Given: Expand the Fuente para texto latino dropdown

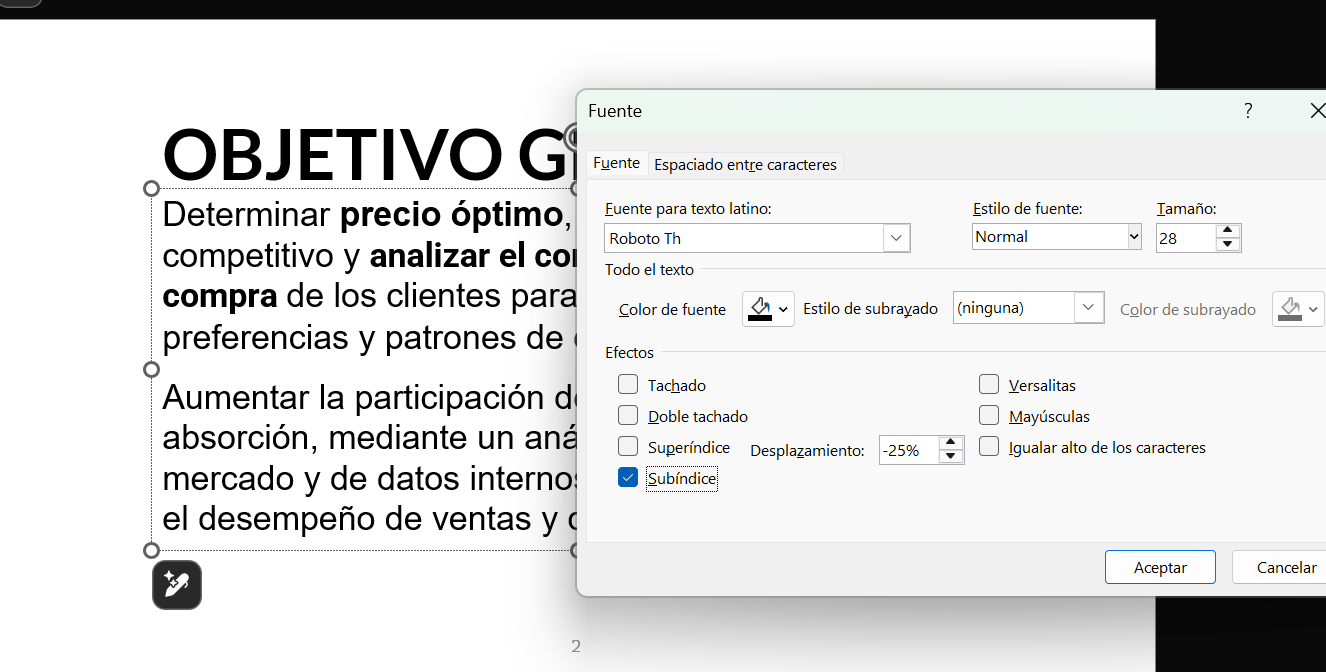Looking at the screenshot, I should (896, 238).
